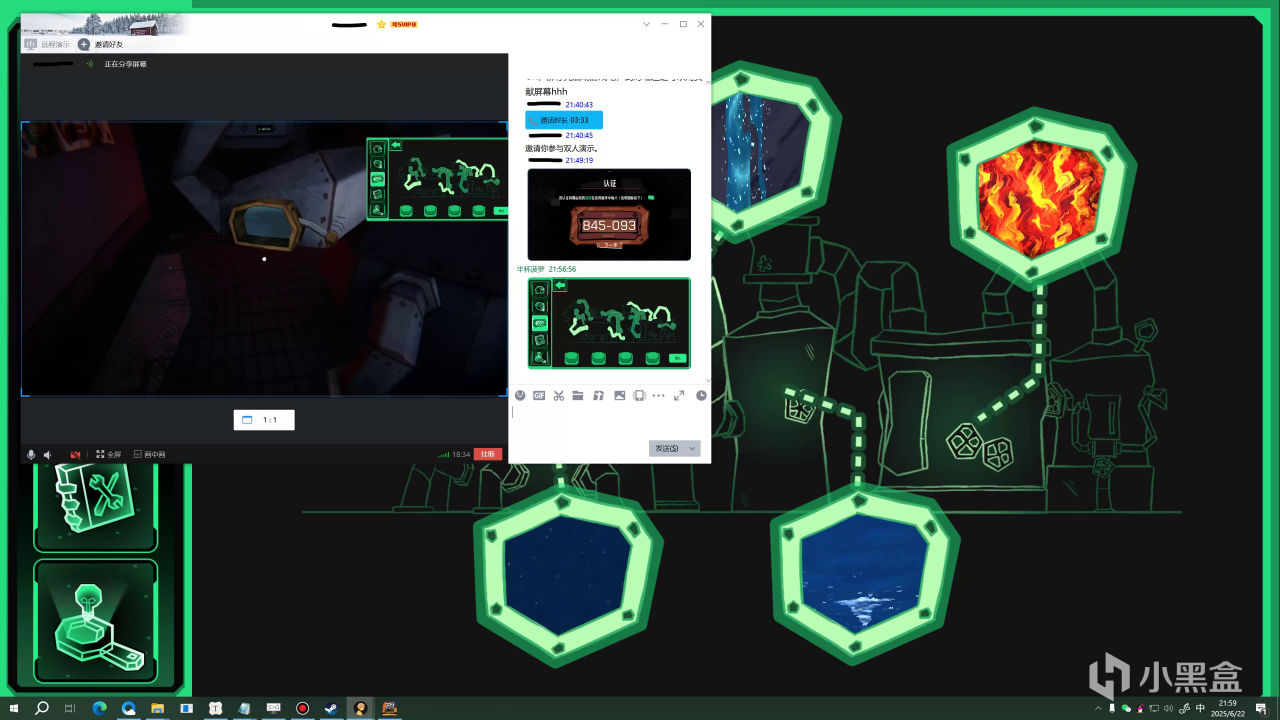Switch to fullscreen (全屏) view
This screenshot has height=720, width=1280.
108,455
